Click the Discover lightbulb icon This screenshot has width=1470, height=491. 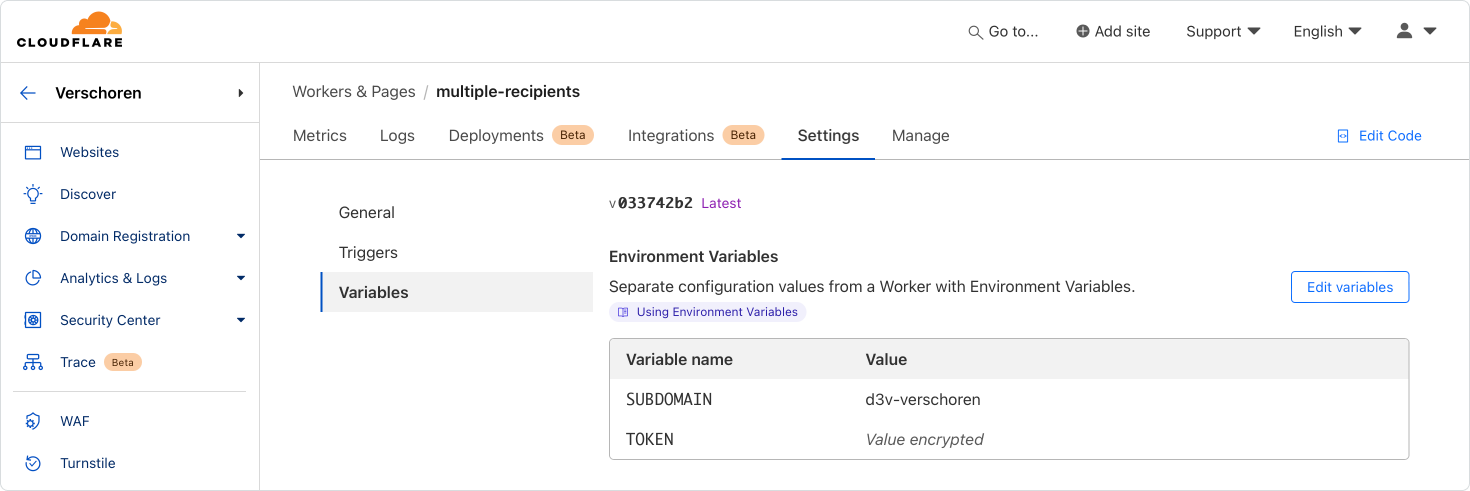pyautogui.click(x=33, y=194)
